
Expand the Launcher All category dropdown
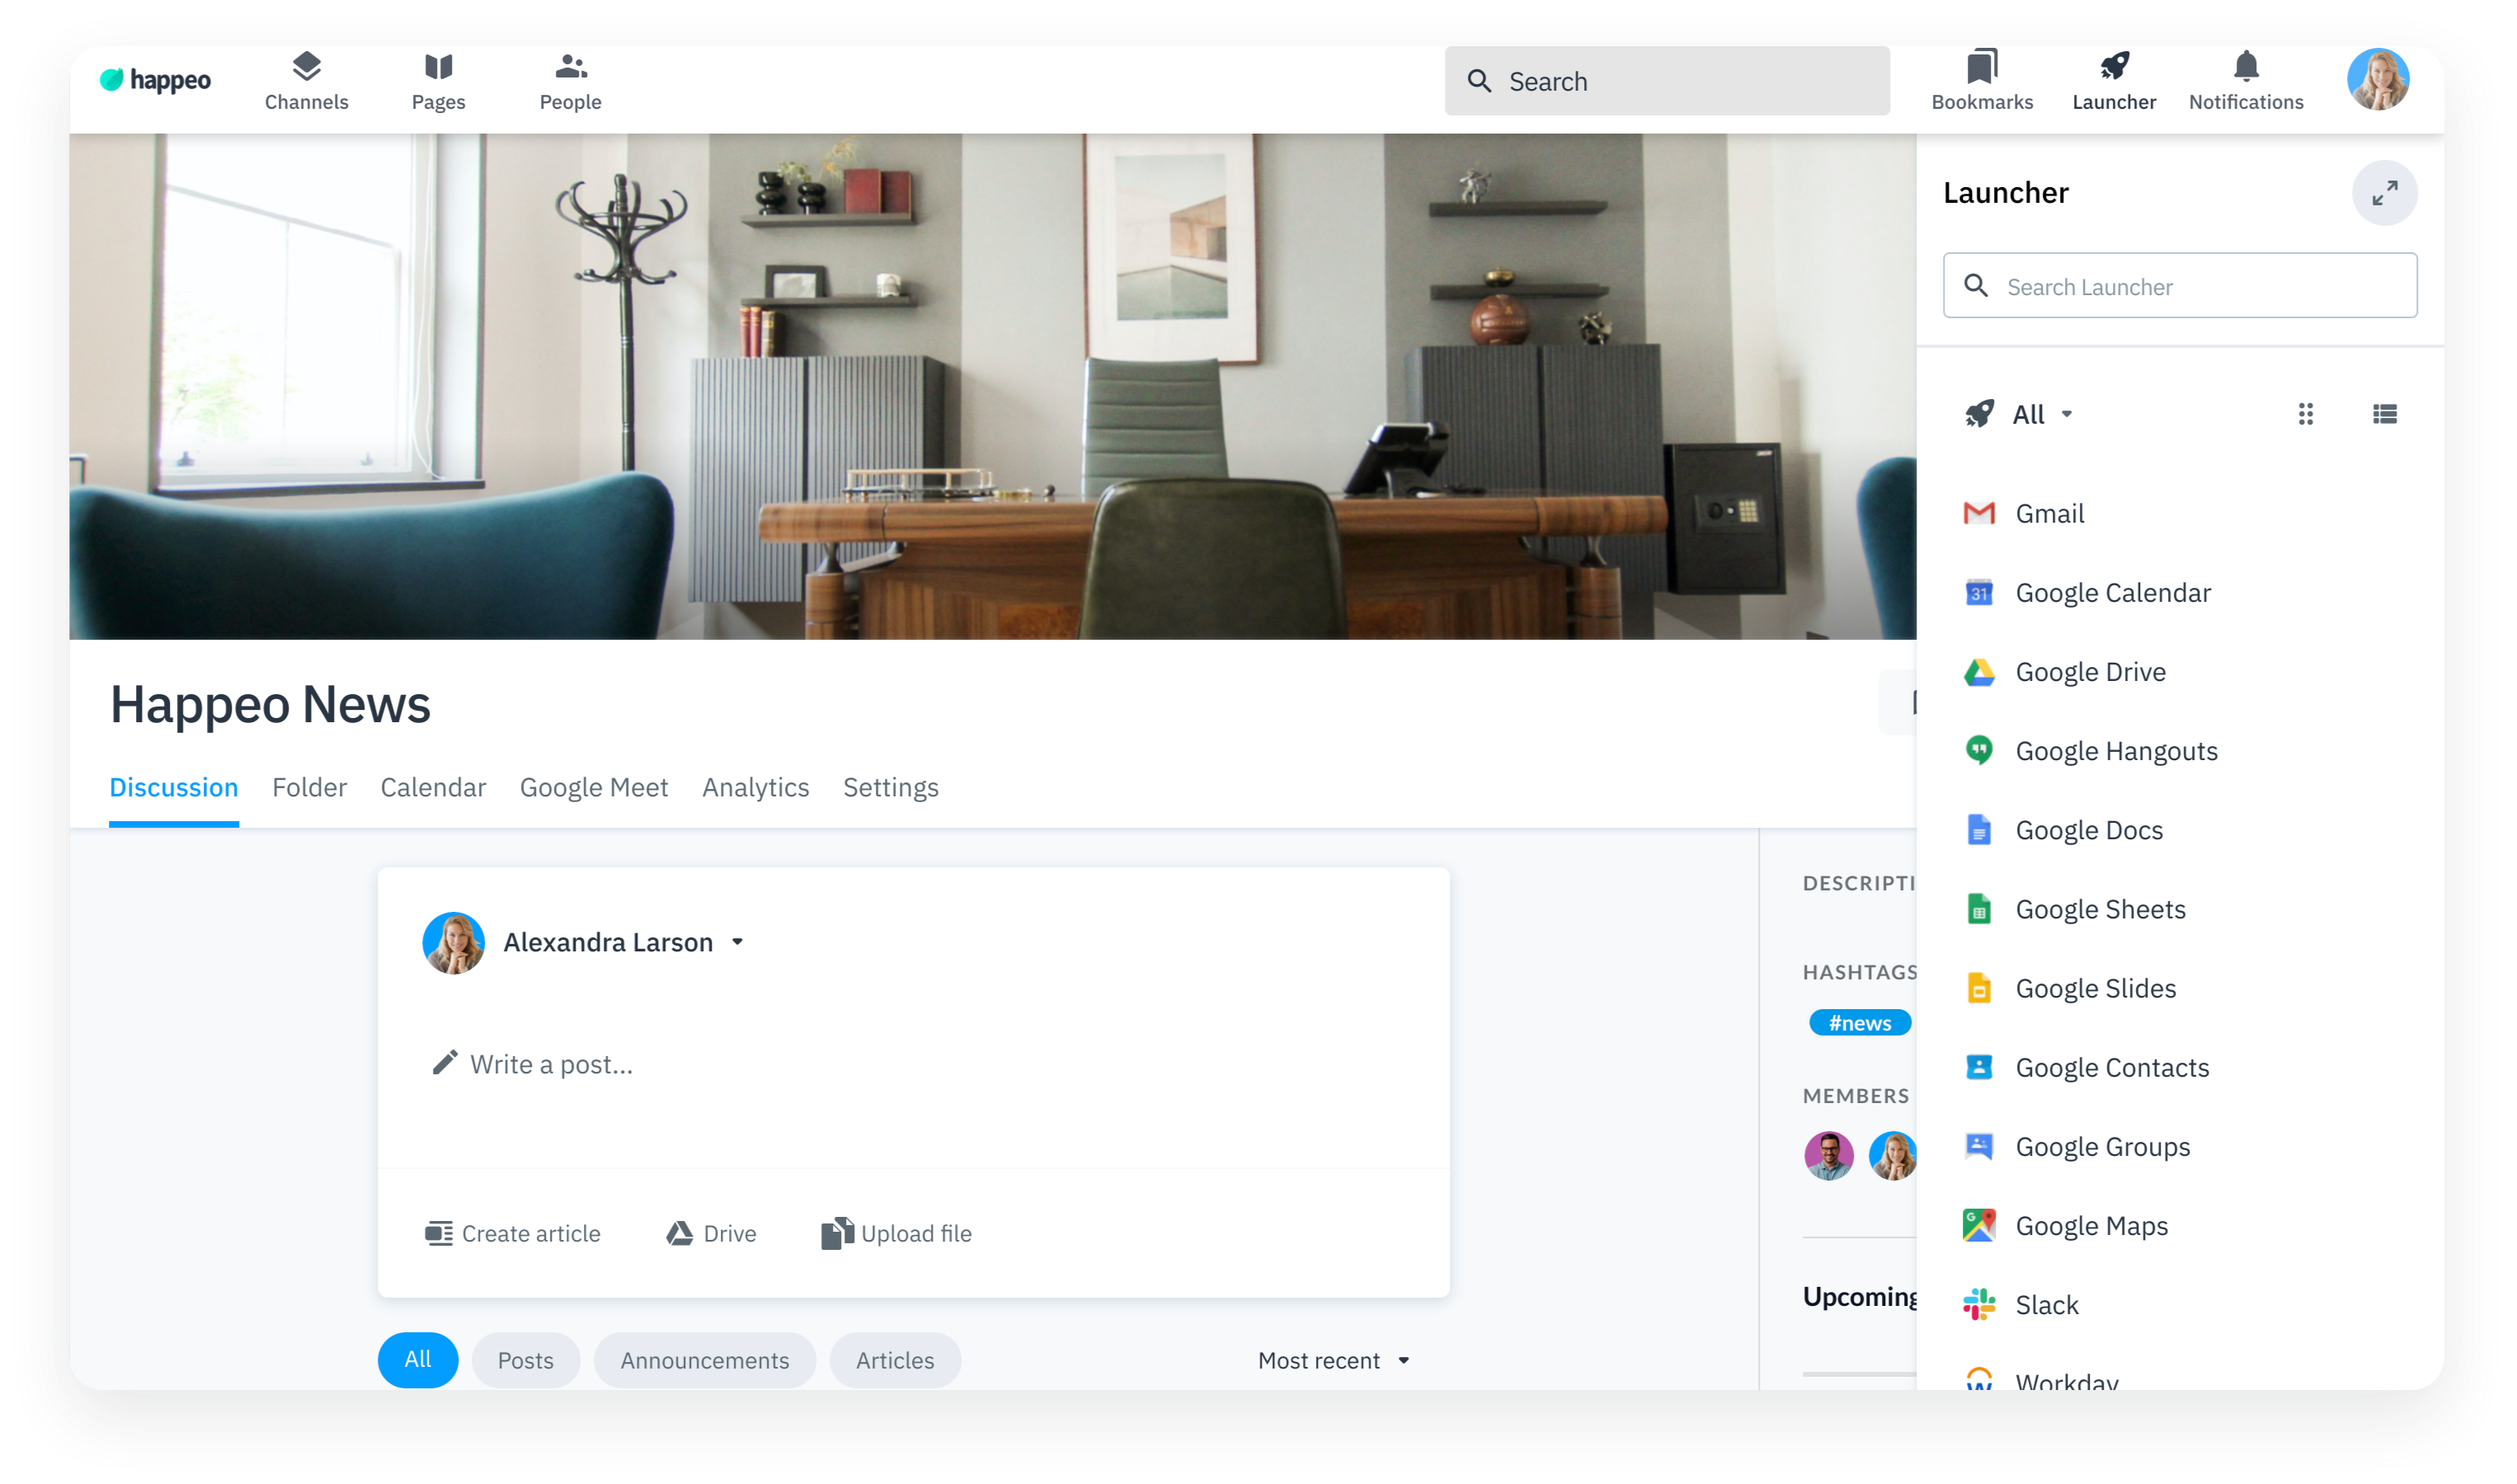(x=2040, y=414)
